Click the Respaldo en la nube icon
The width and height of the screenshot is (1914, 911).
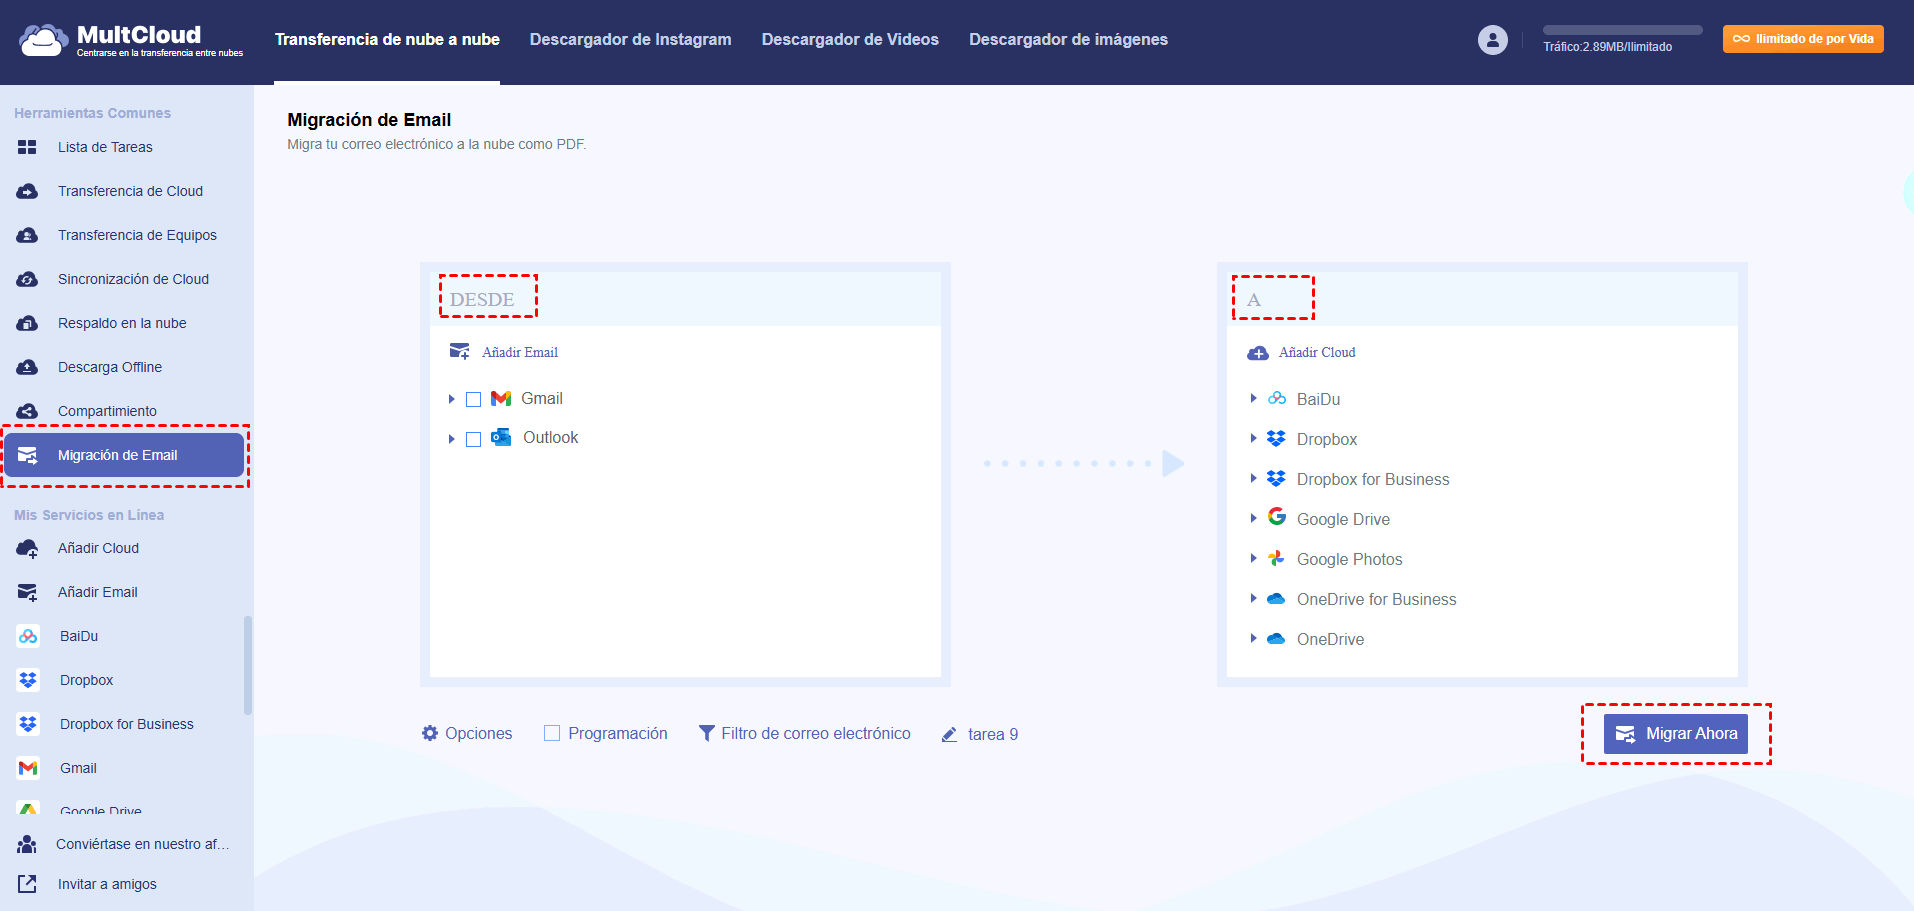27,323
